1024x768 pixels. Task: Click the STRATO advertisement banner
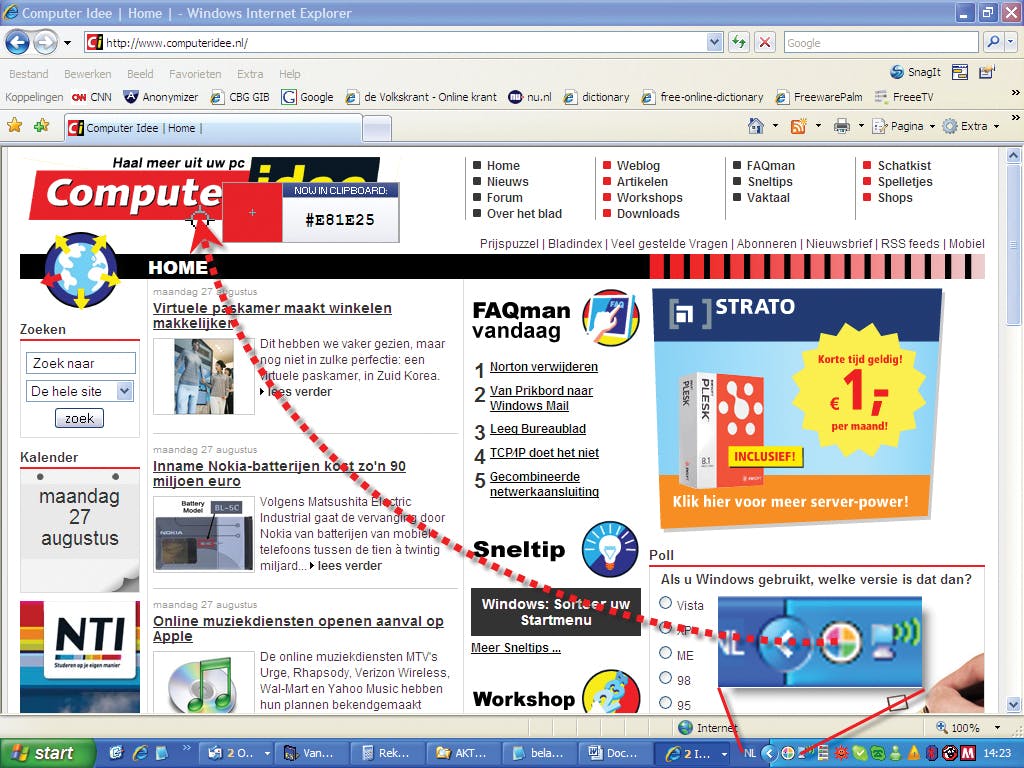[797, 408]
